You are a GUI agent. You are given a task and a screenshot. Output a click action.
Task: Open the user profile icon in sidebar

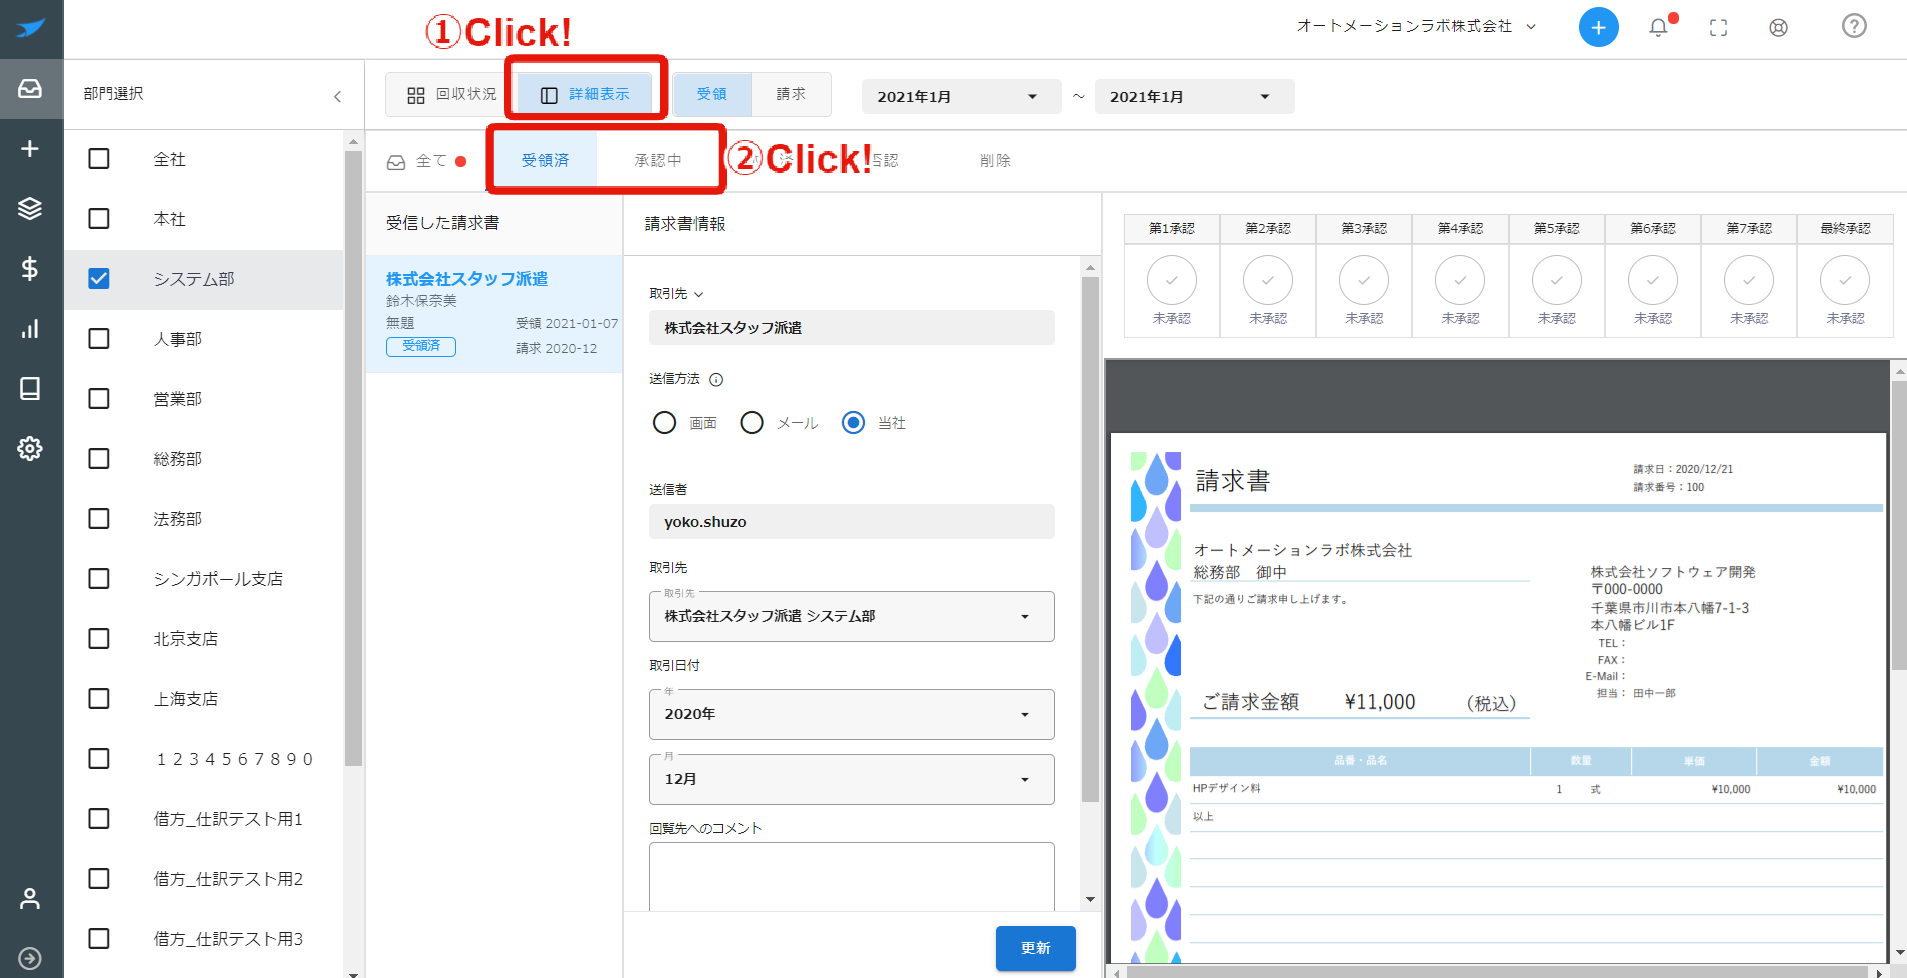(30, 898)
